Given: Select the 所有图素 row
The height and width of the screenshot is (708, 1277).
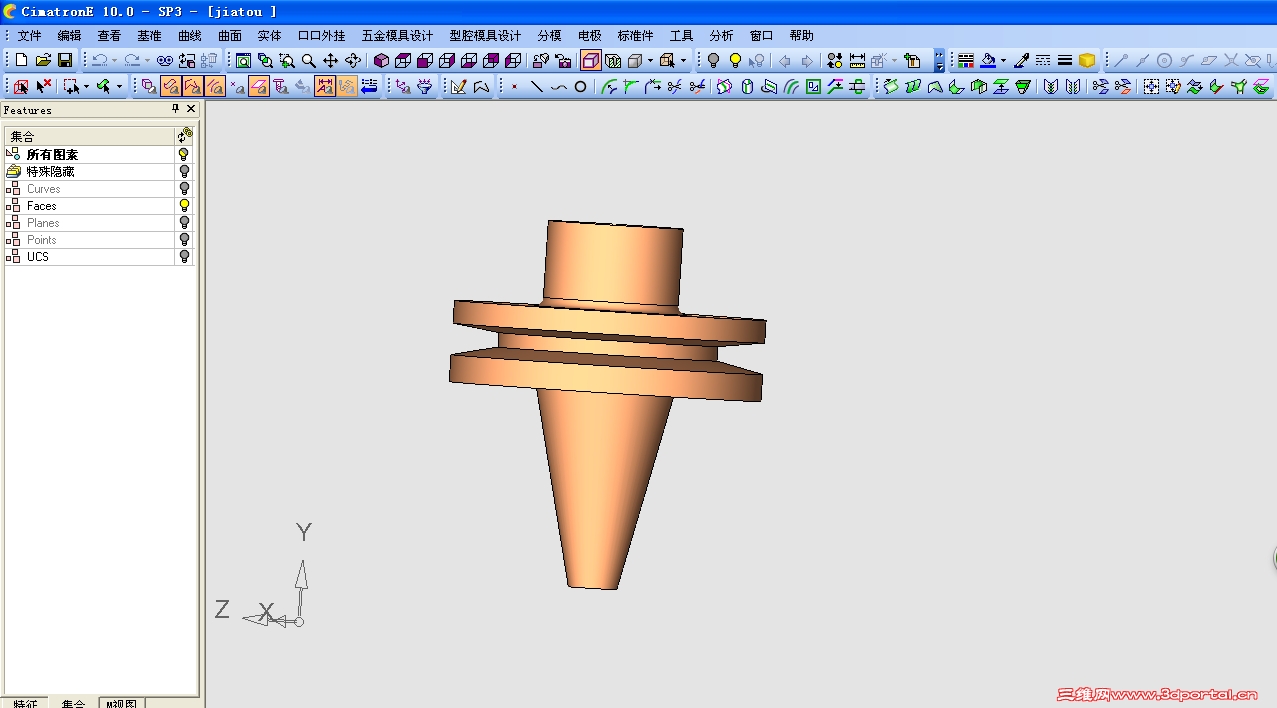Looking at the screenshot, I should click(x=90, y=155).
